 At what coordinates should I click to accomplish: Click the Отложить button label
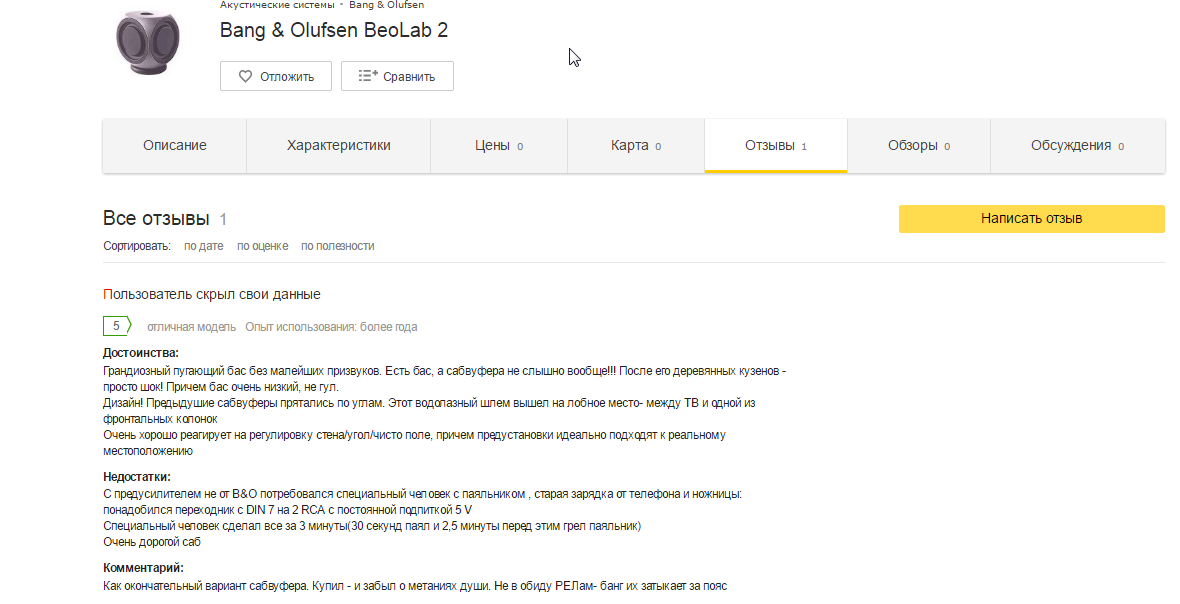287,77
